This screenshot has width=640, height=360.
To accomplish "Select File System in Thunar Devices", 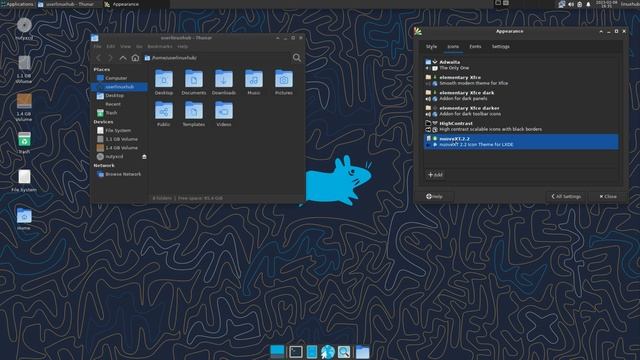I will tap(119, 131).
